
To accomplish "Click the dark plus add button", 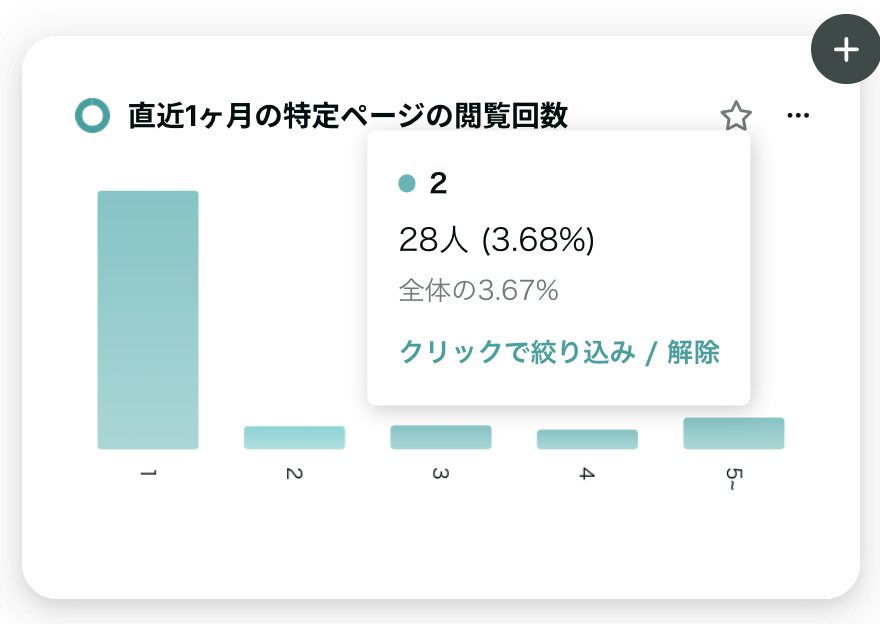I will click(846, 49).
